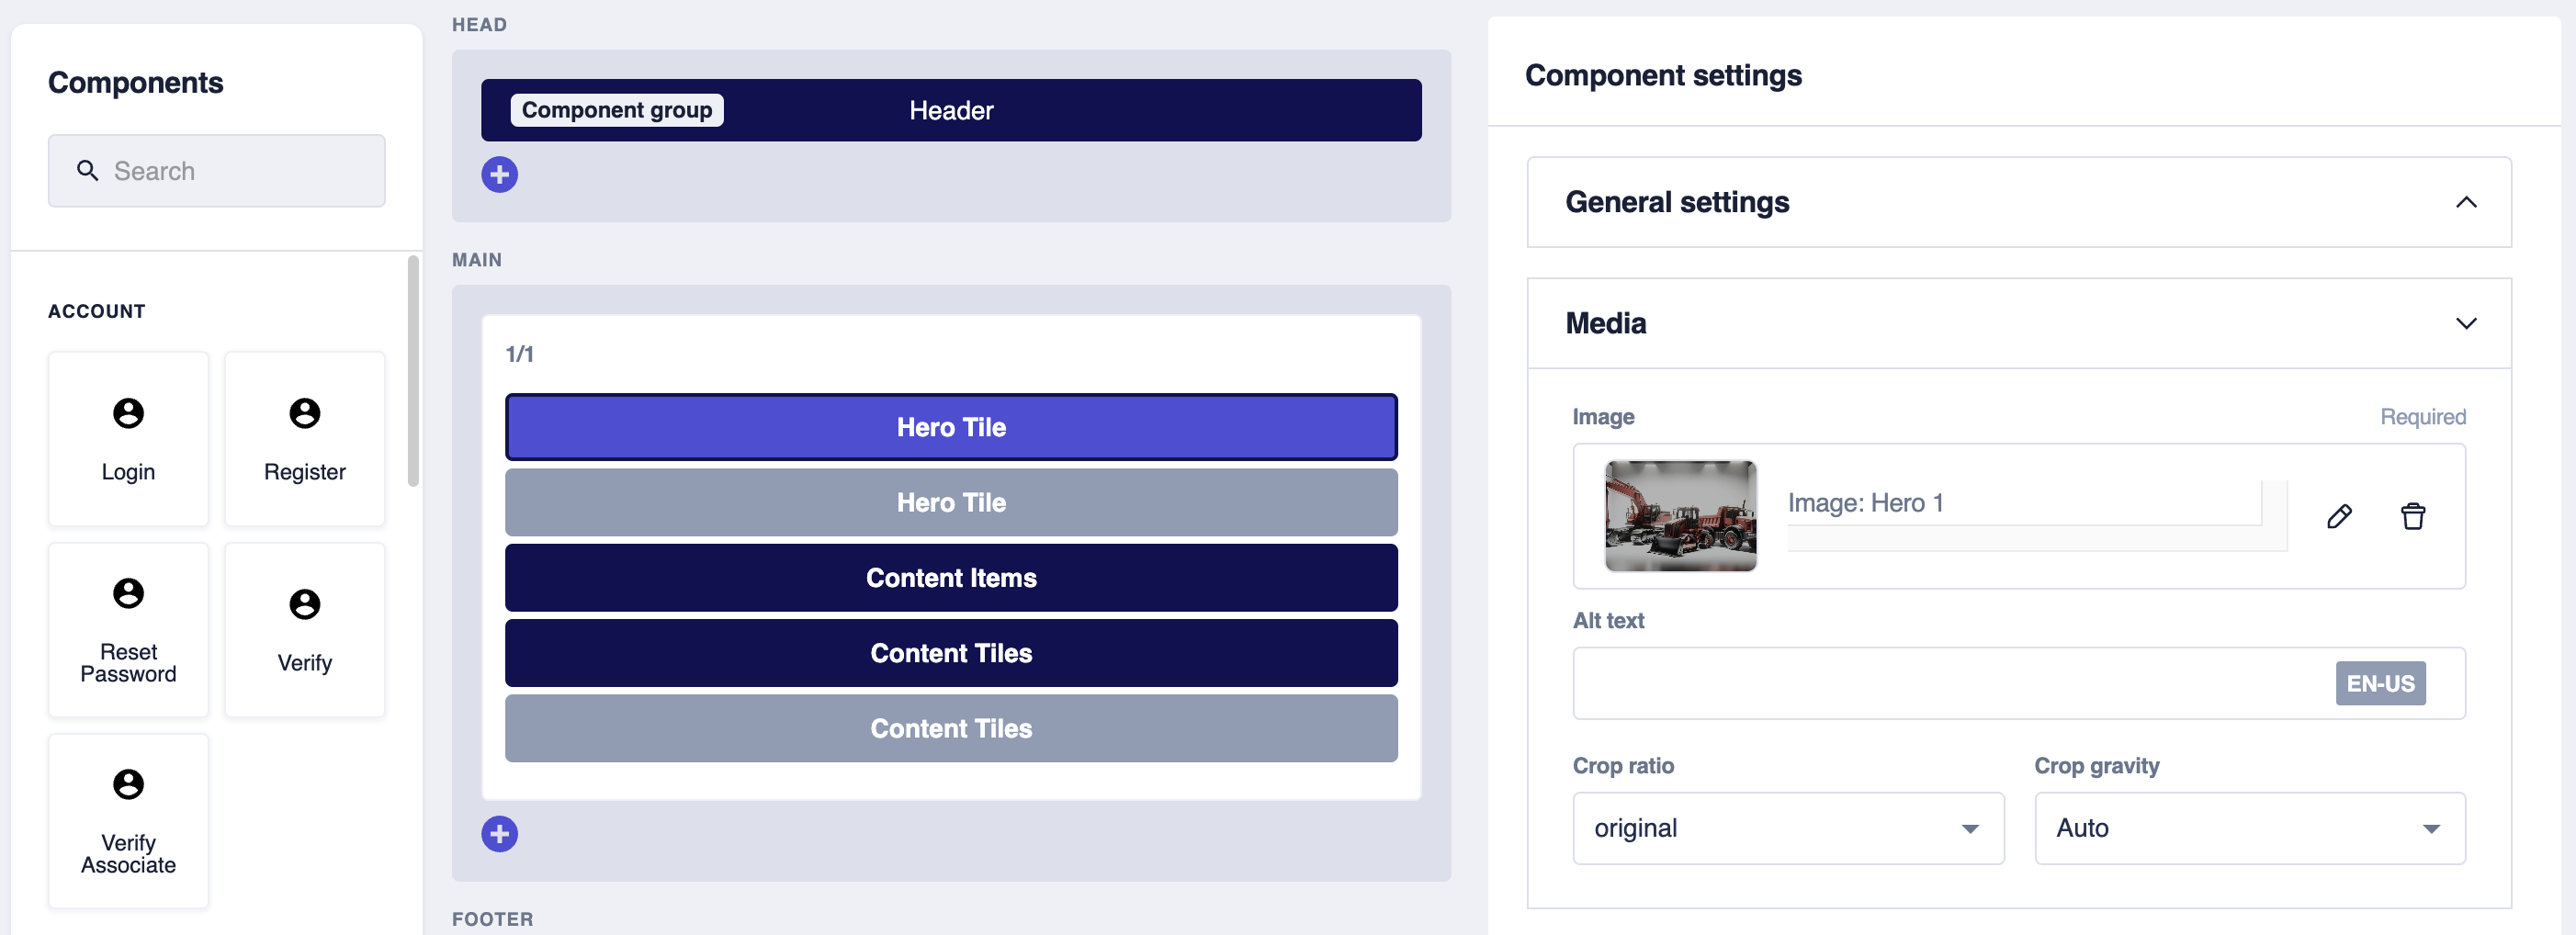Click the plus icon below Main section
Viewport: 2576px width, 935px height.
pyautogui.click(x=499, y=833)
